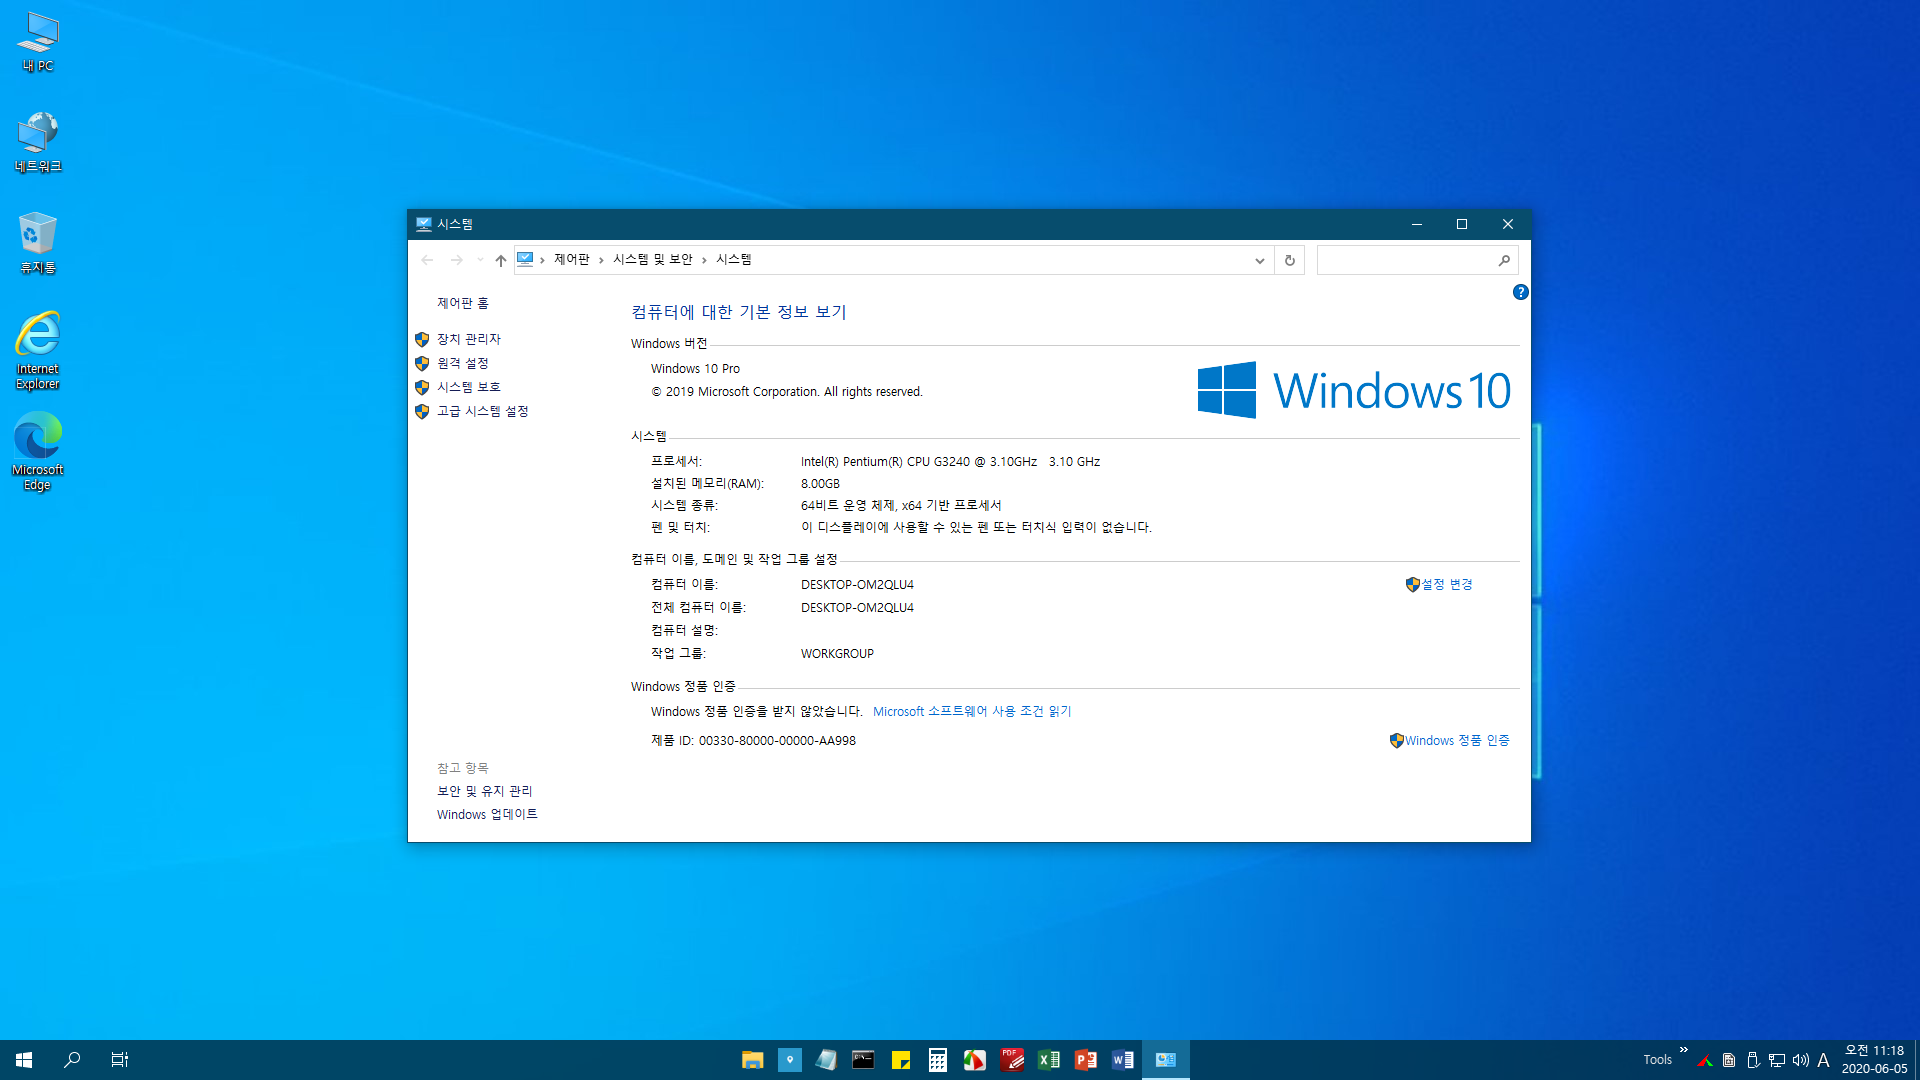The width and height of the screenshot is (1920, 1080).
Task: Click the USB safely remove tray icon
Action: (1753, 1060)
